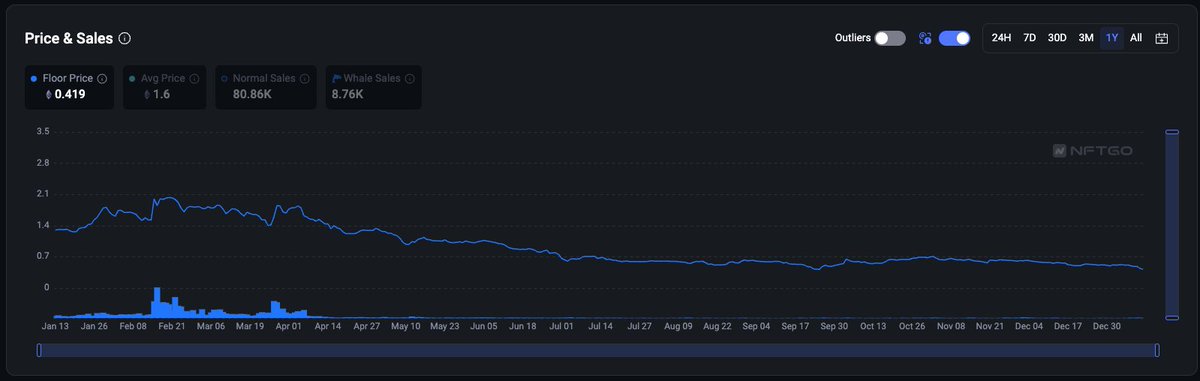The height and width of the screenshot is (381, 1200).
Task: Click the 0.419 floor price value
Action: tap(70, 95)
